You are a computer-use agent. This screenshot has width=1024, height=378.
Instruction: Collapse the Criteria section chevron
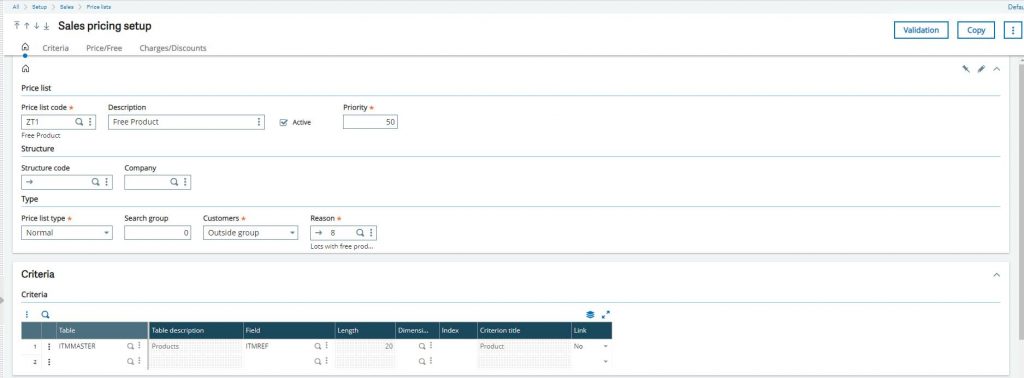coord(997,275)
